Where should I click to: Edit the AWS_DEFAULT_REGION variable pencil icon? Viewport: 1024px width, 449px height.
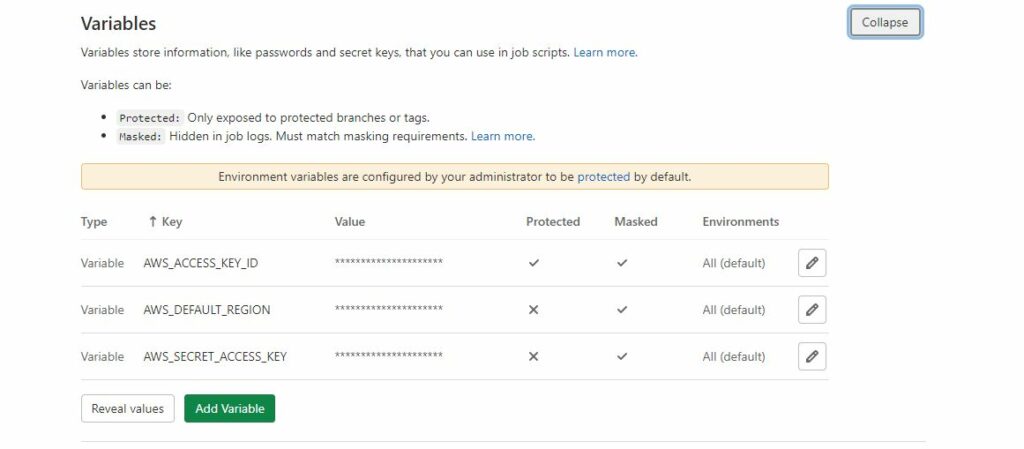(812, 310)
